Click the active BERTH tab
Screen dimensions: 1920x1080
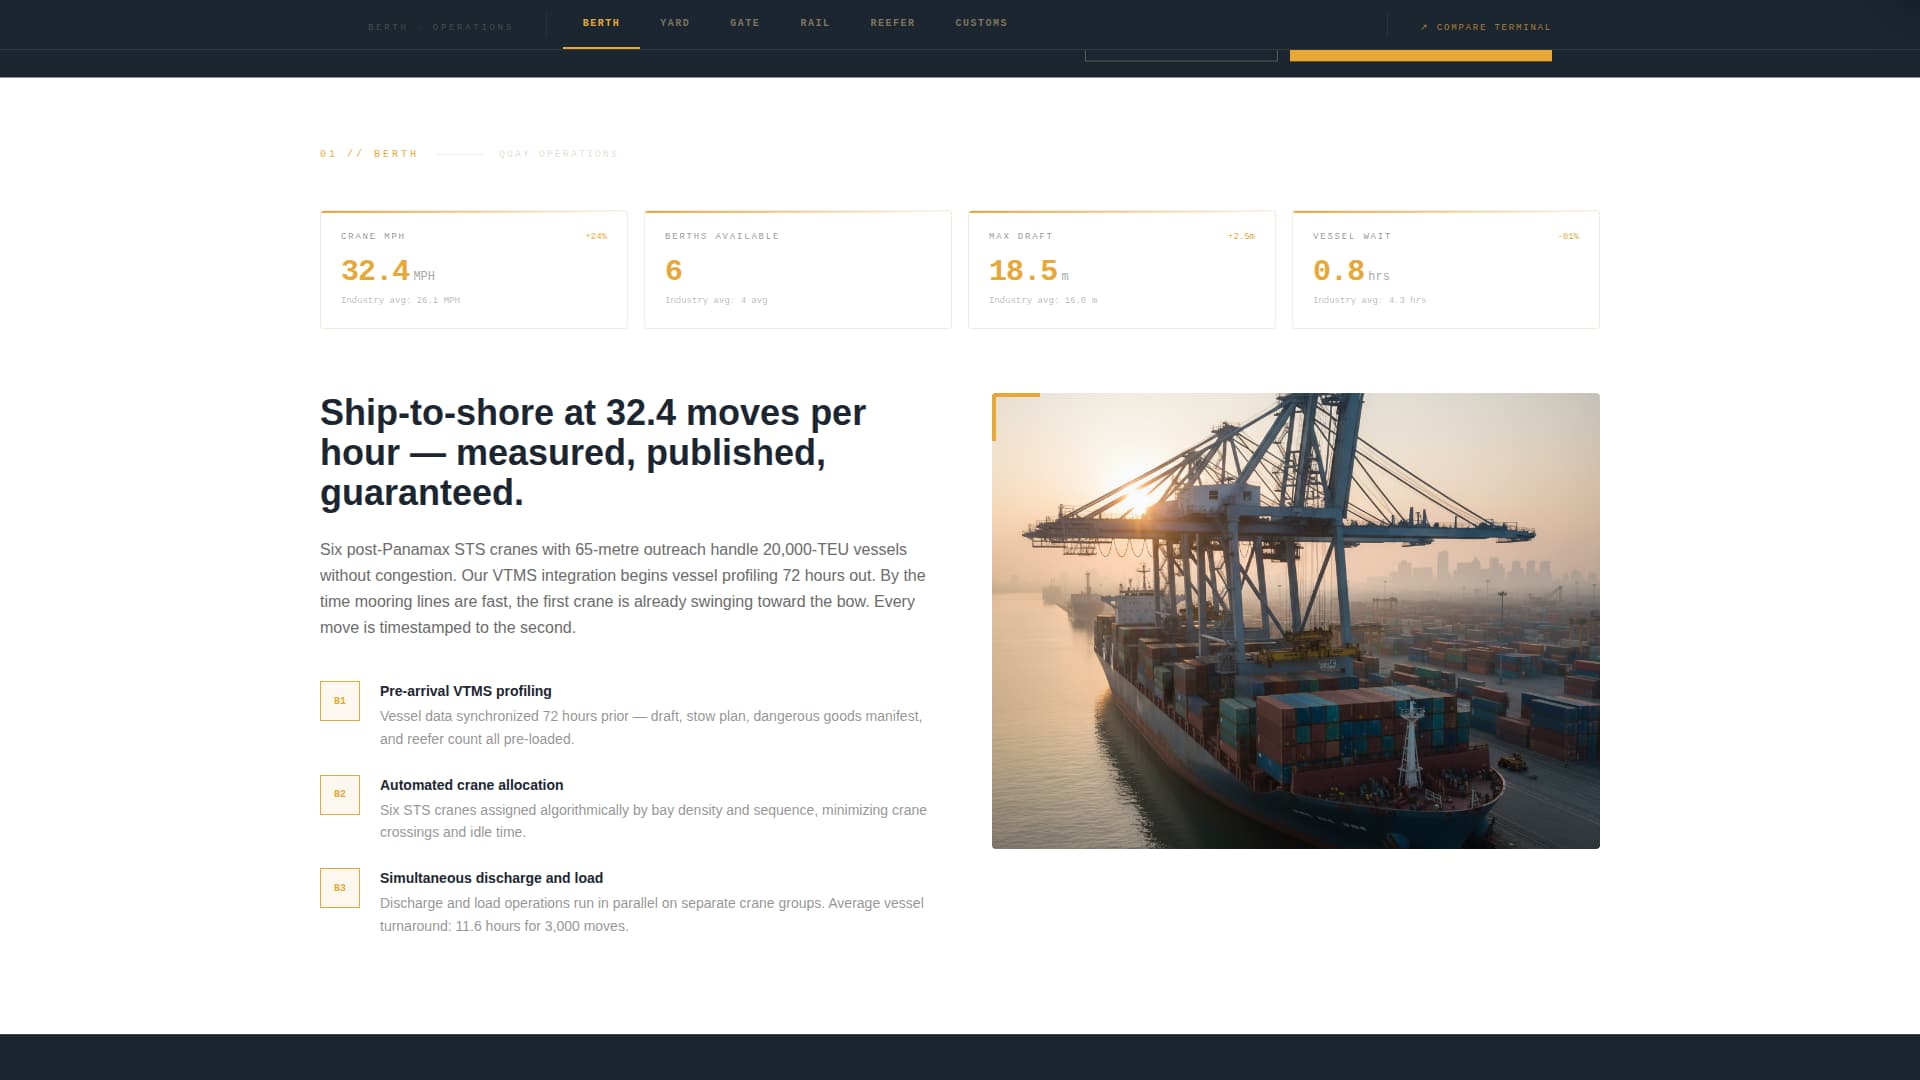pos(601,22)
